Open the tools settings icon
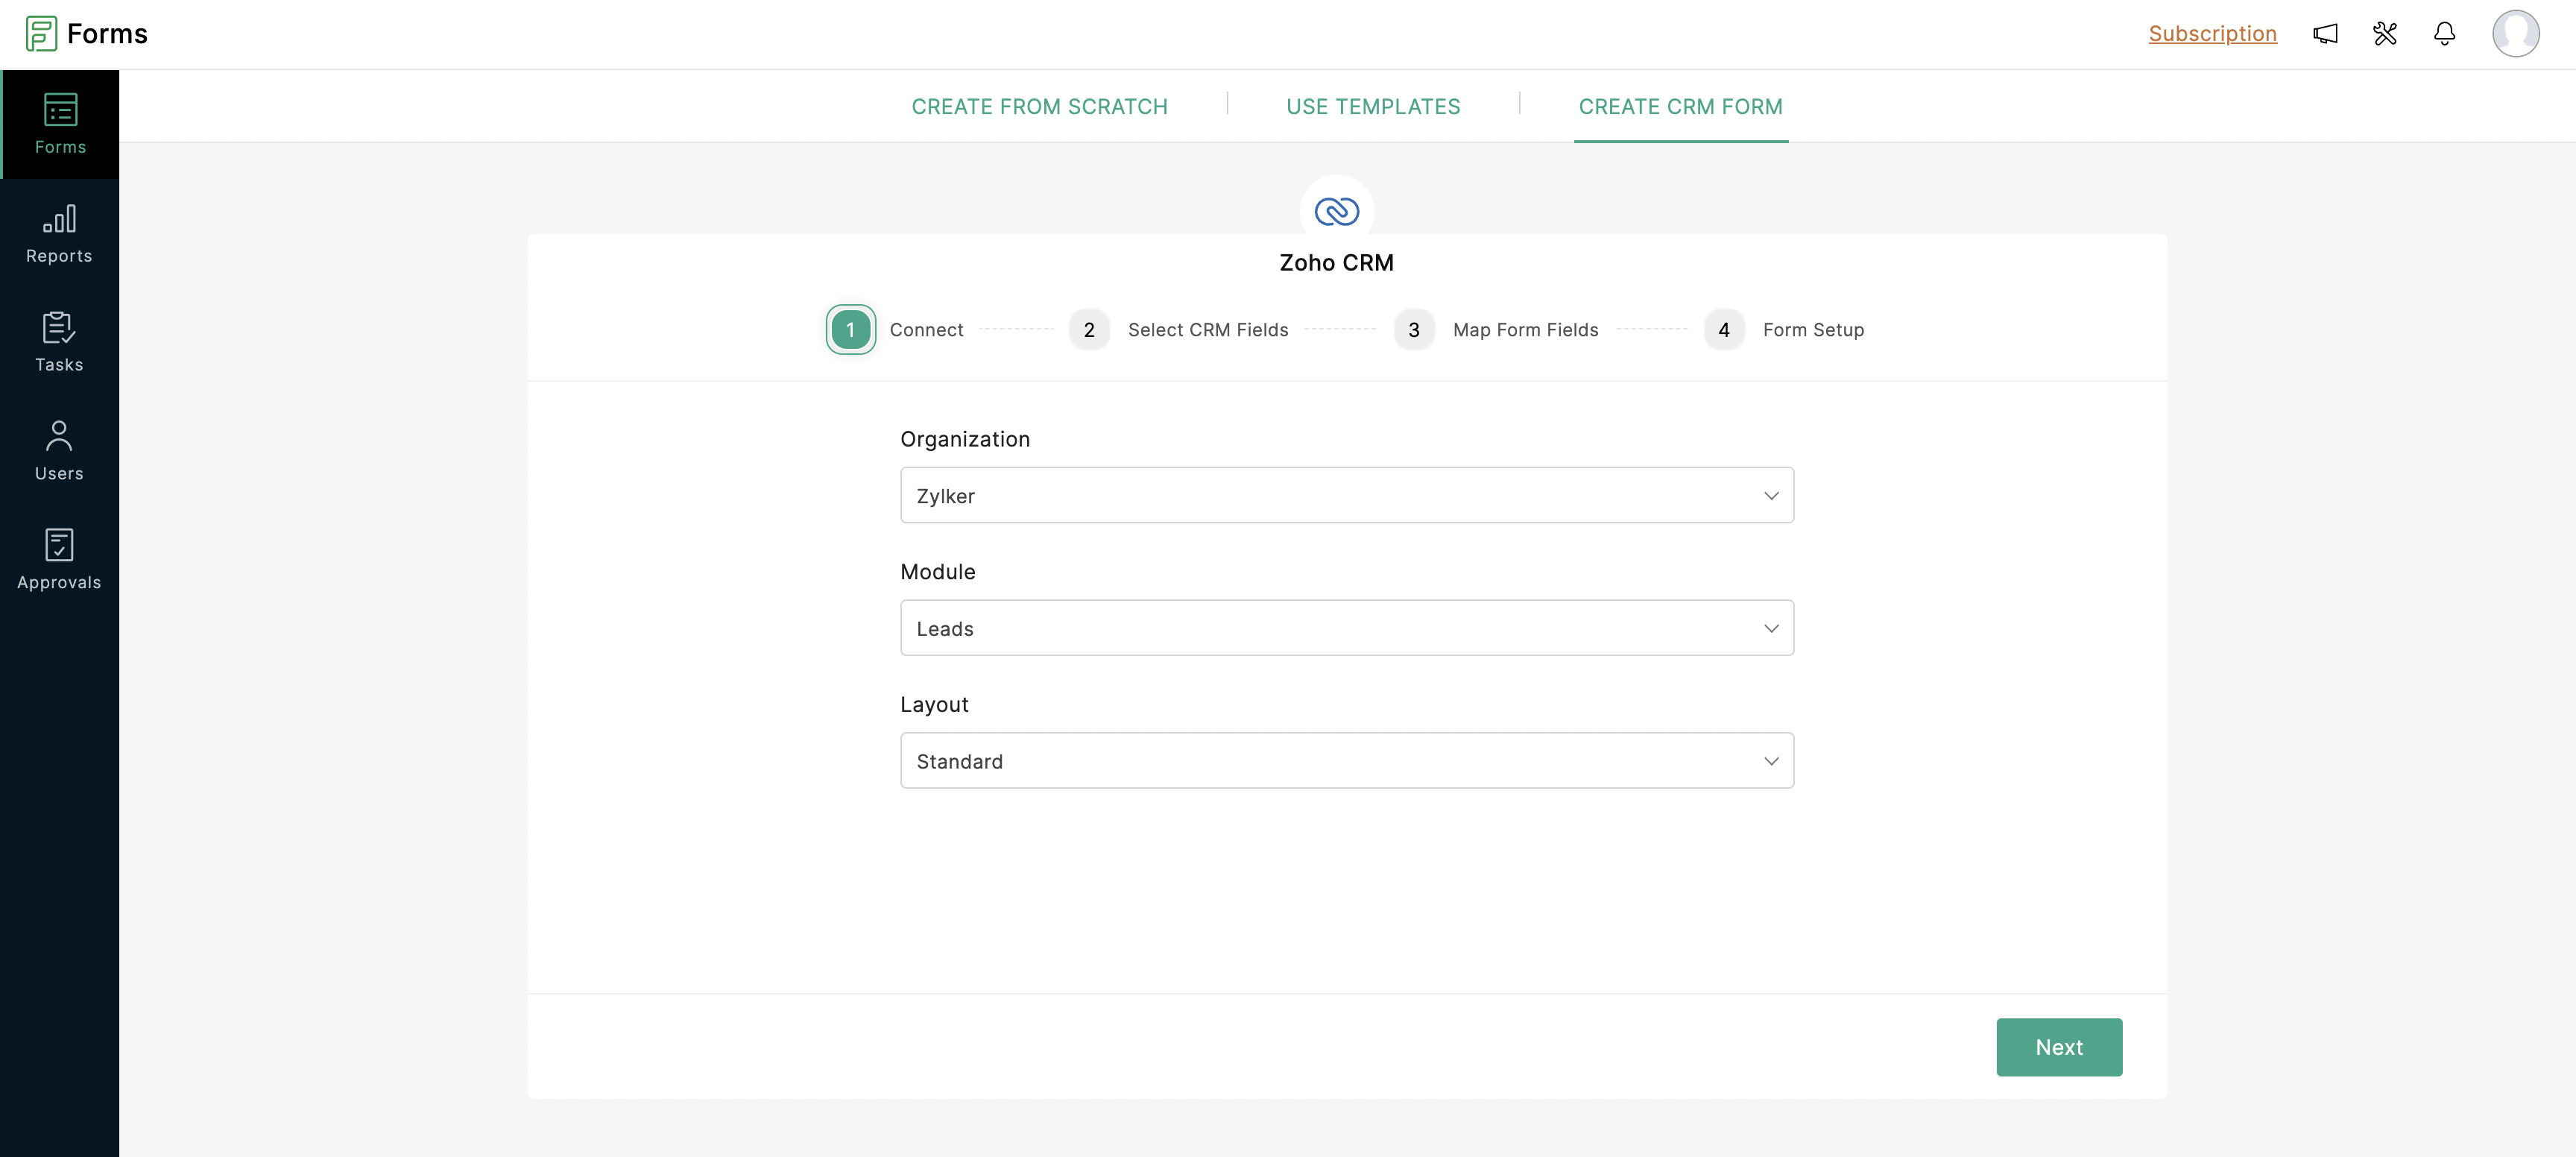The width and height of the screenshot is (2576, 1157). point(2385,34)
